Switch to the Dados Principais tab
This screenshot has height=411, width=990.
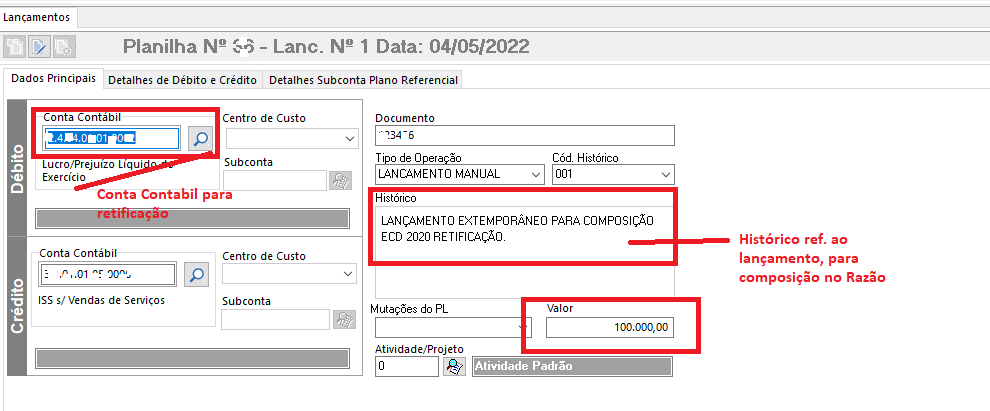click(54, 79)
